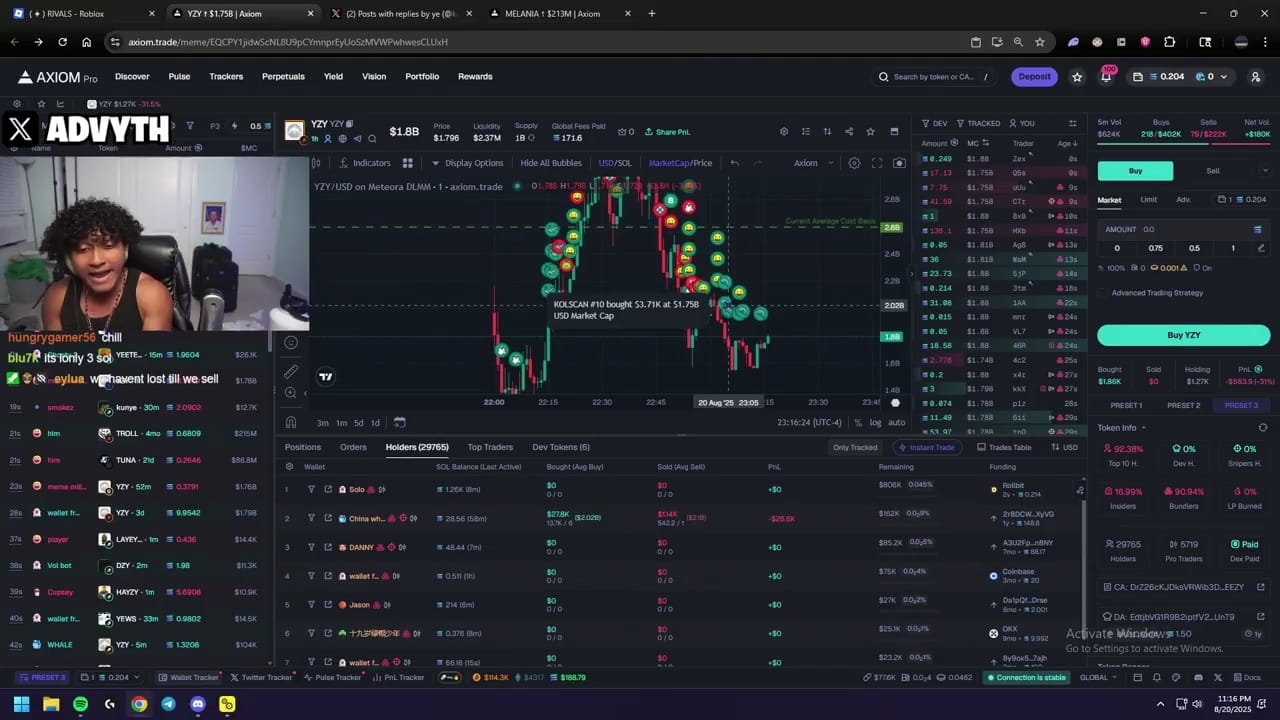1280x720 pixels.
Task: Toggle Instant Trade mode
Action: click(x=927, y=447)
